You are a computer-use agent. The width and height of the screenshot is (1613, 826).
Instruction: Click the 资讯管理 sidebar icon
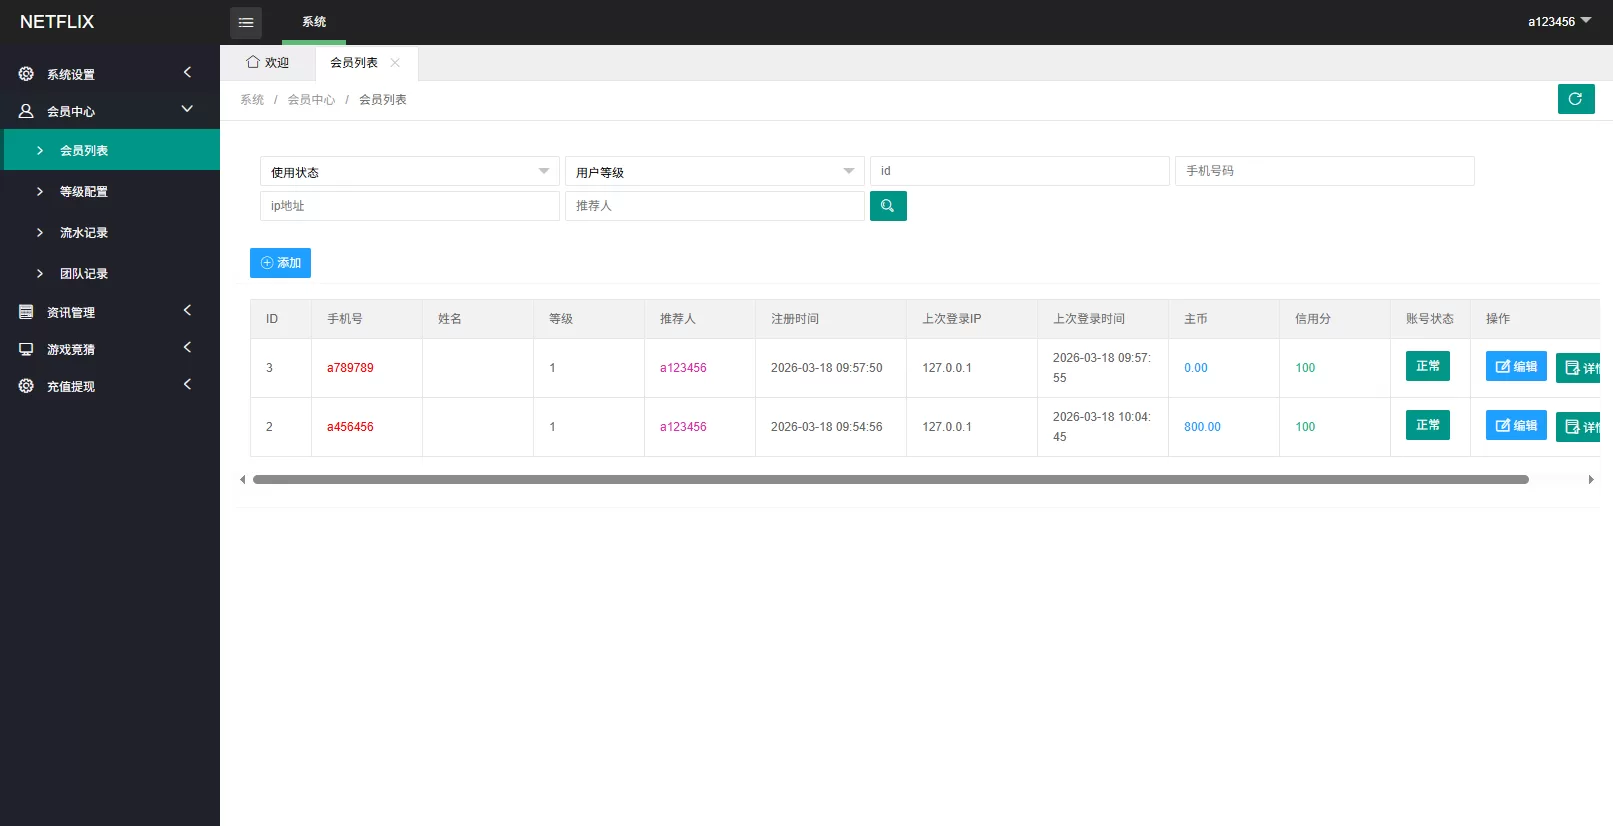pyautogui.click(x=26, y=312)
